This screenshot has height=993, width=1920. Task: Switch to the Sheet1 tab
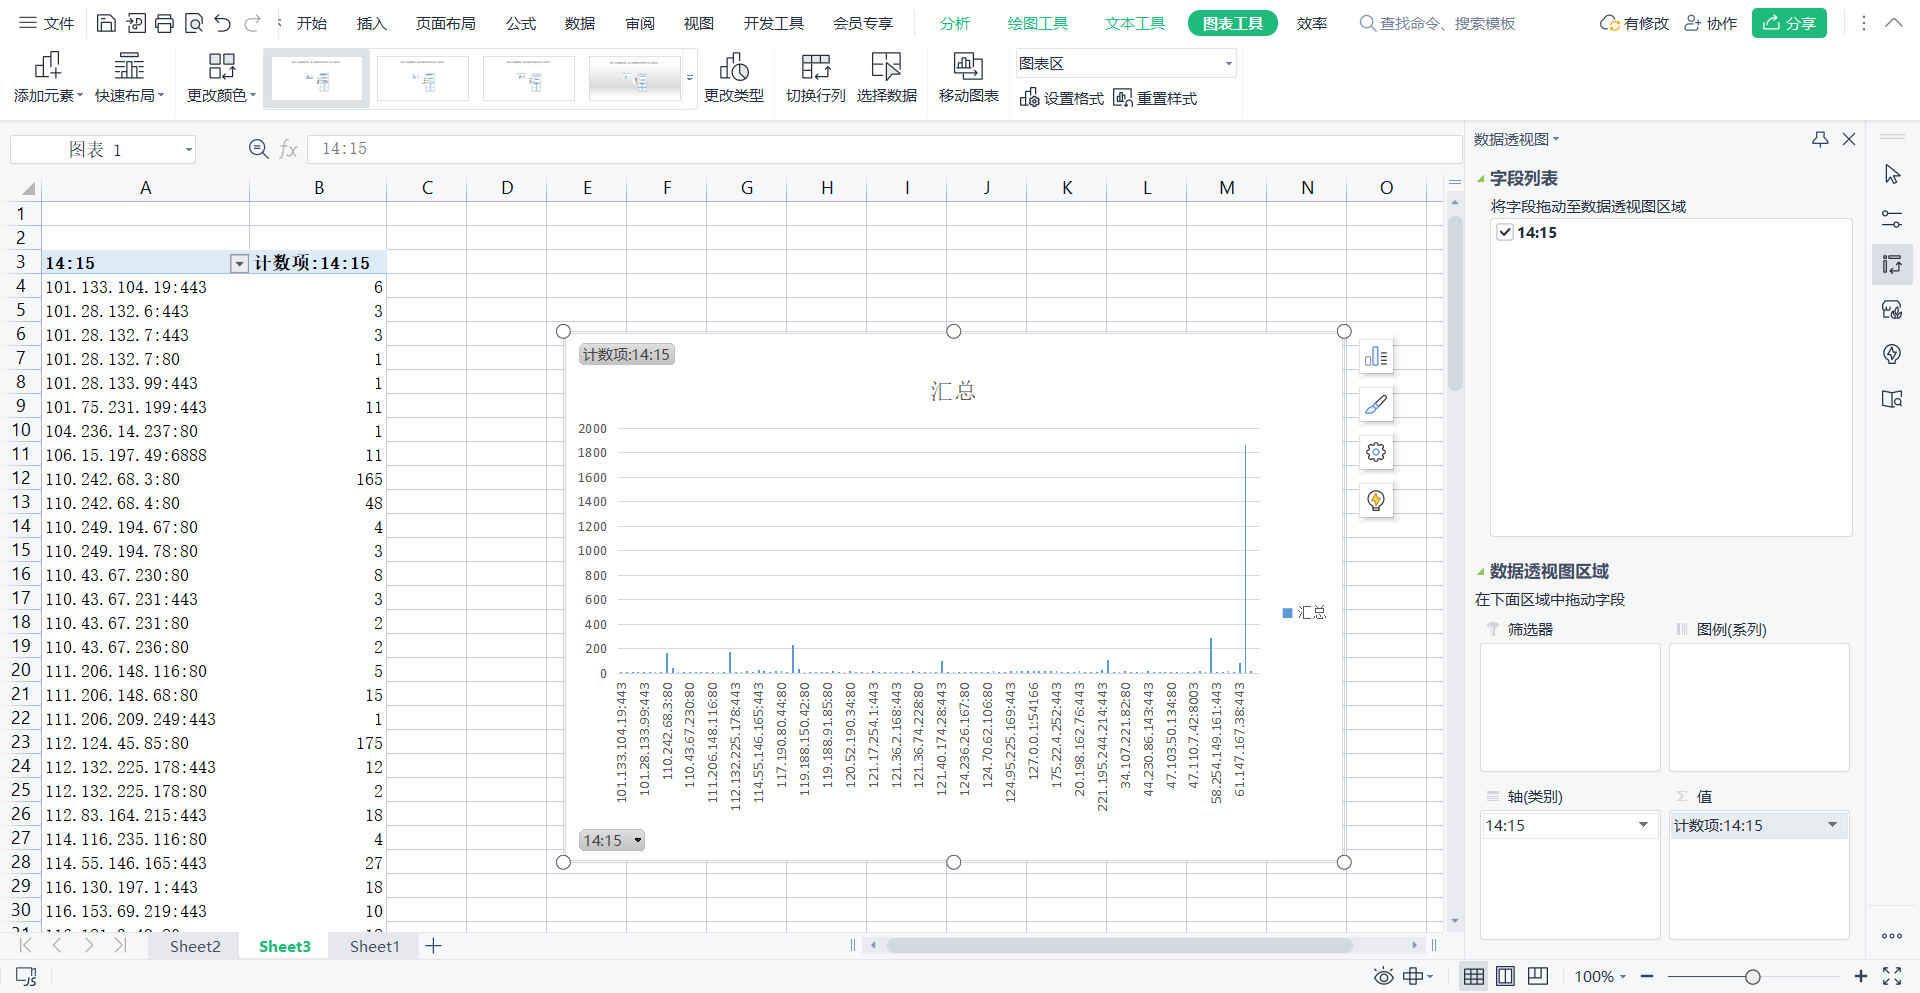click(x=375, y=946)
